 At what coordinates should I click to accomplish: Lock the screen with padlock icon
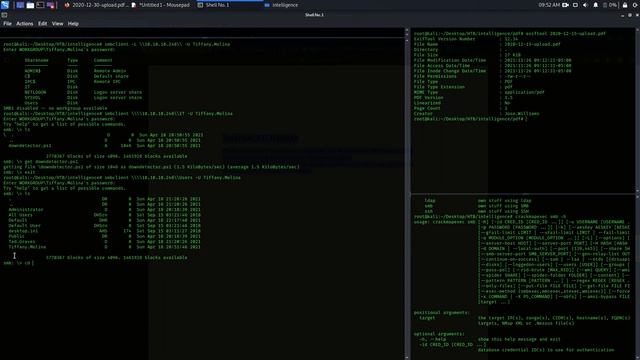click(625, 5)
